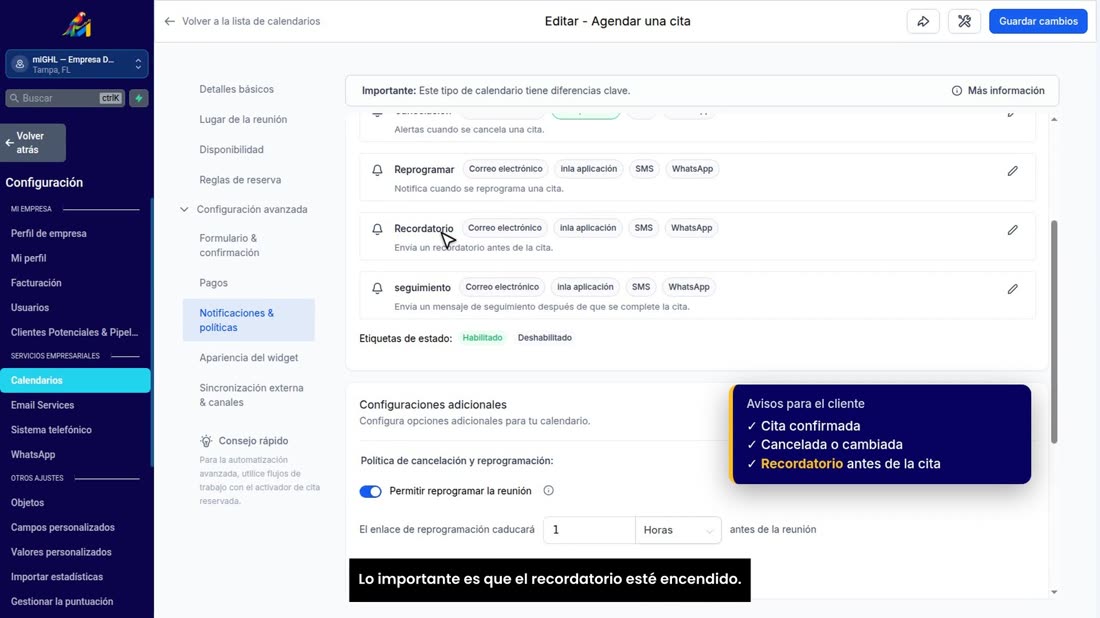The width and height of the screenshot is (1100, 618).
Task: Open 'Apariencia del widget' tab
Action: click(248, 358)
